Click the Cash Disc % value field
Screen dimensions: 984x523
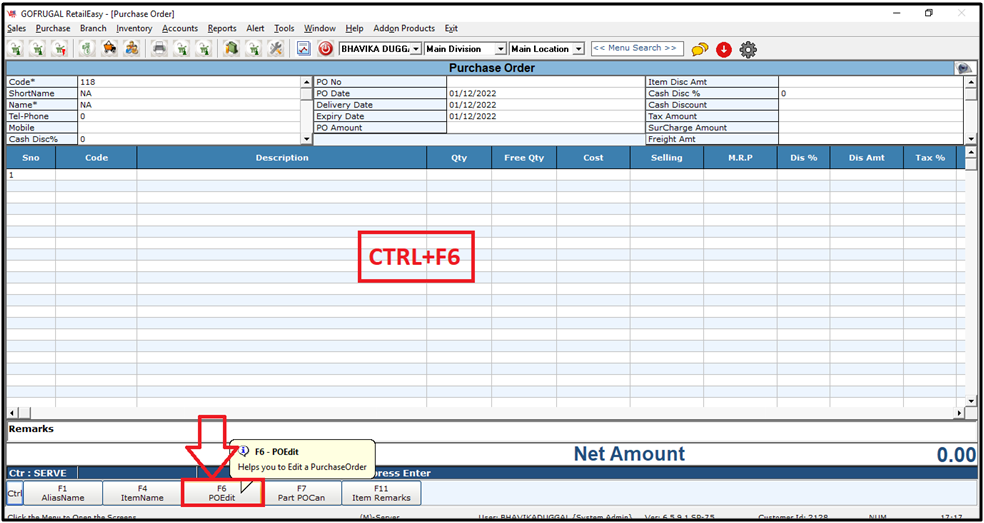coord(871,93)
